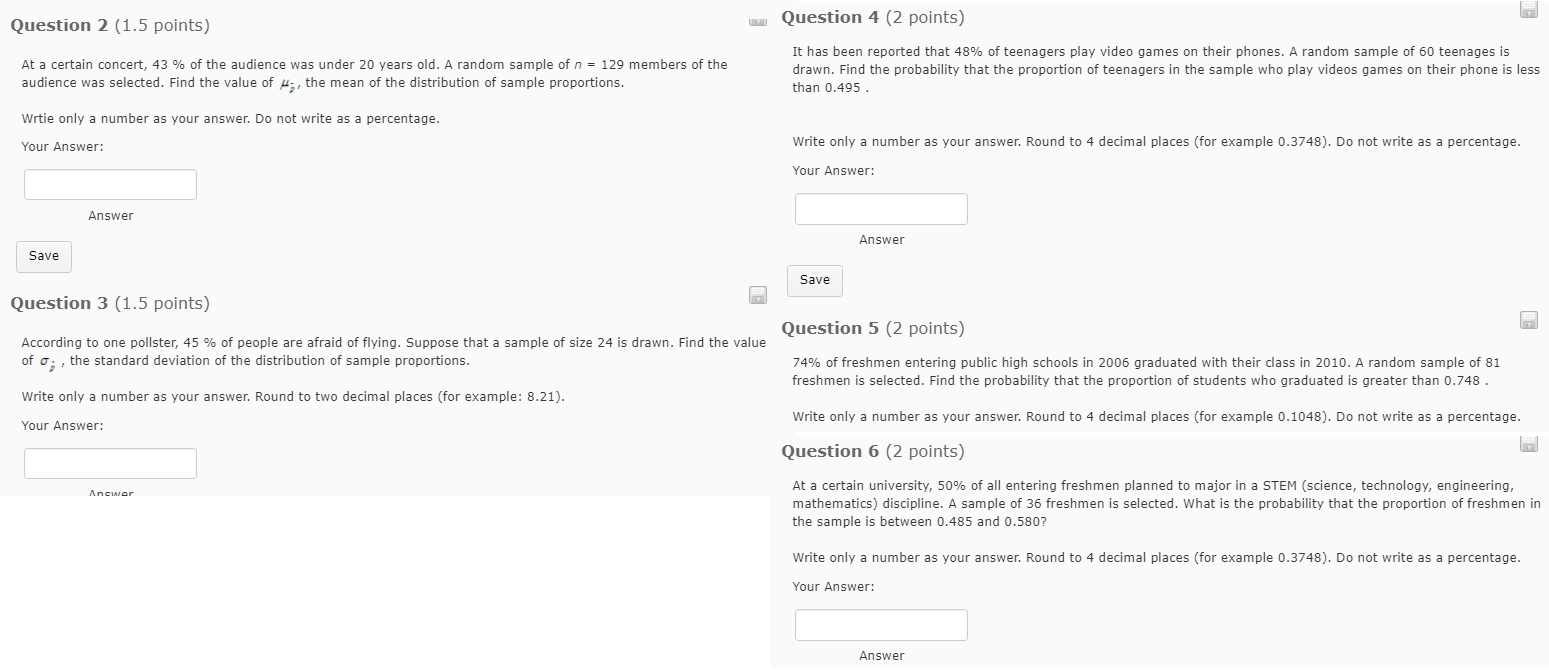This screenshot has width=1549, height=671.
Task: Click the Answer label beneath Question 6 input
Action: pos(882,655)
